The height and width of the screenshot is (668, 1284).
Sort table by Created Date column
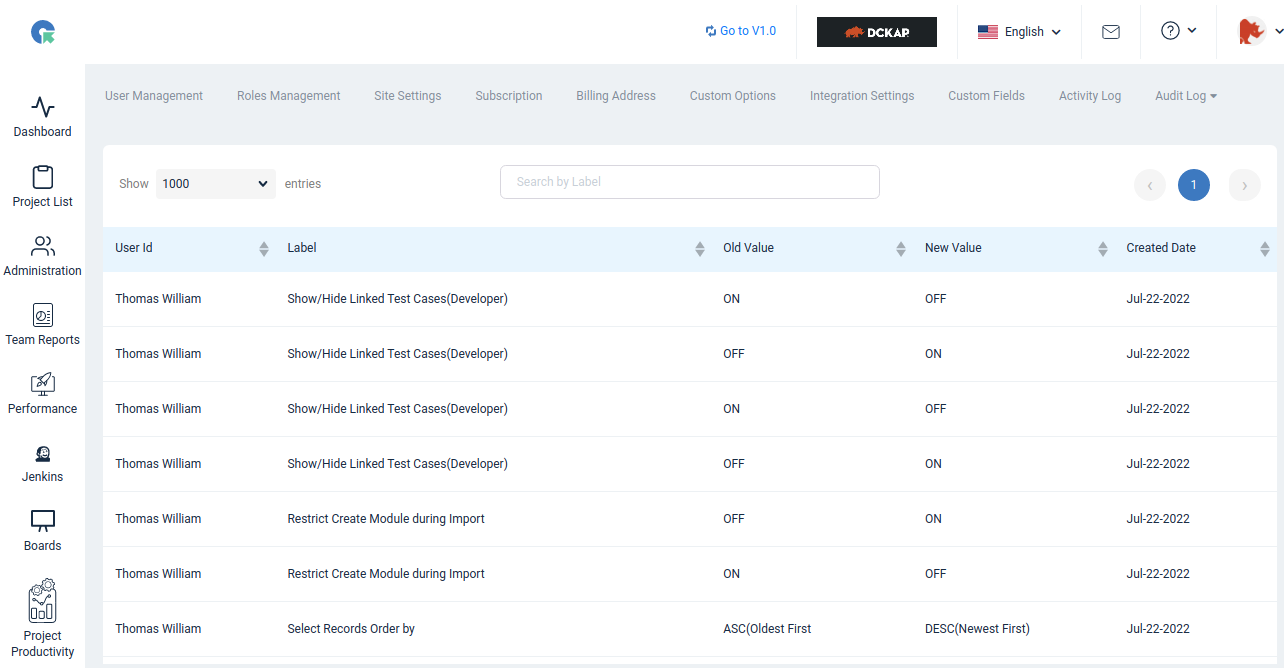pos(1195,248)
